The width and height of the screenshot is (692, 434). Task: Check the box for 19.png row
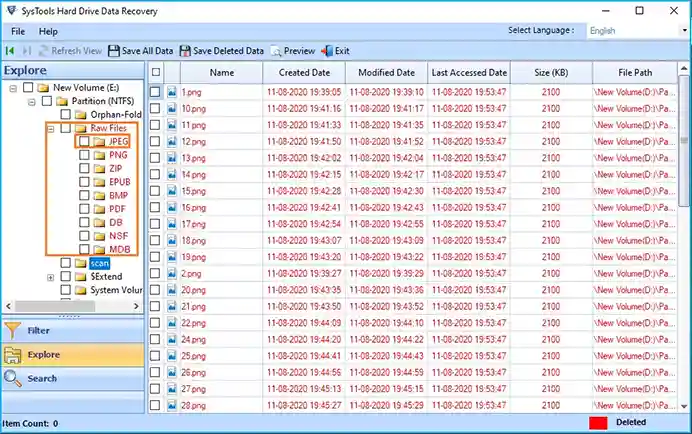155,257
